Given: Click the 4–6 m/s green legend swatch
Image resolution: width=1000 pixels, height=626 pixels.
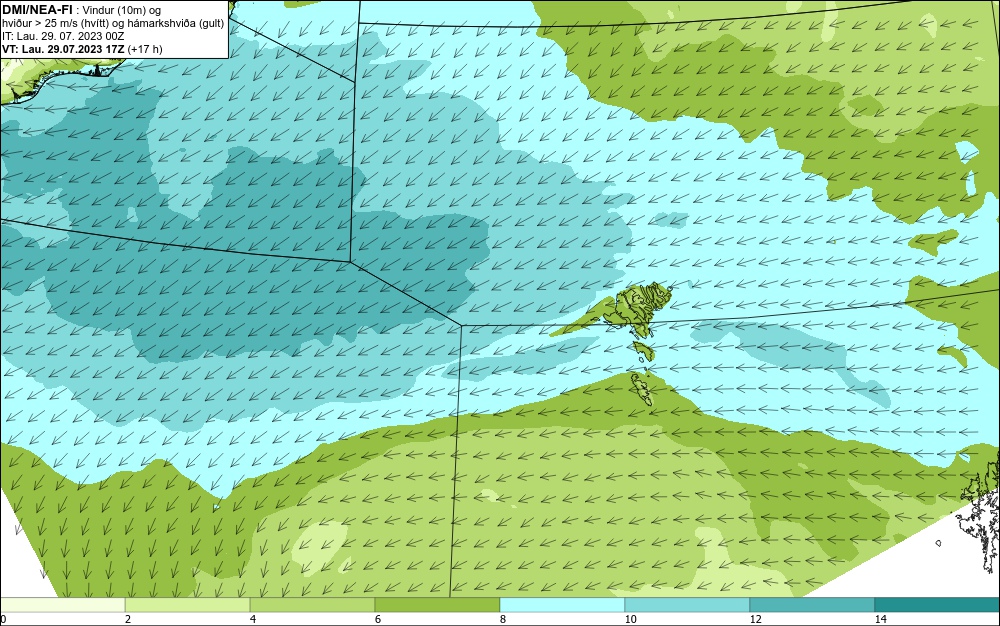Looking at the screenshot, I should coord(312,605).
